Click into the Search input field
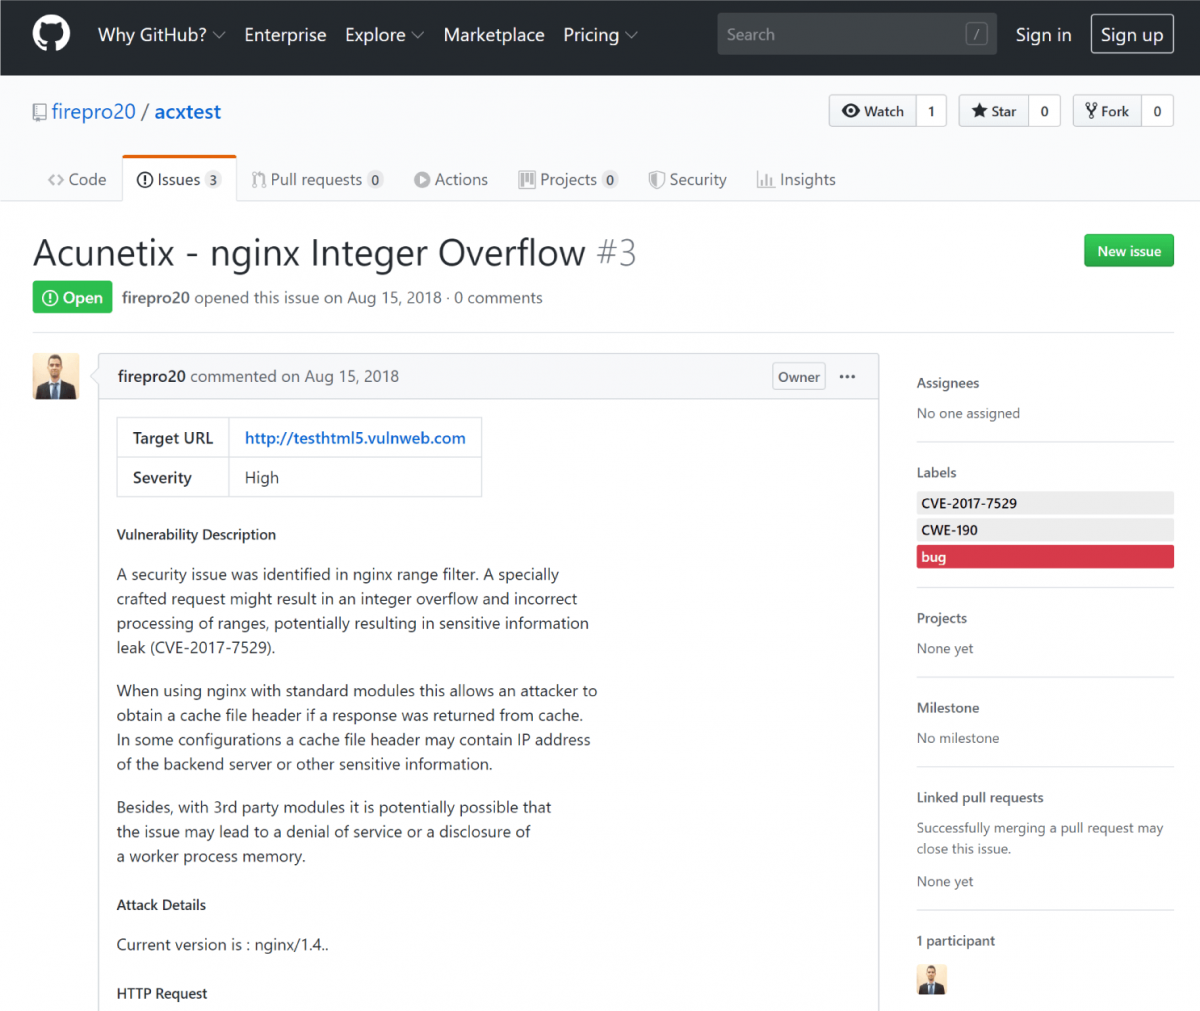The width and height of the screenshot is (1200, 1011). [x=840, y=35]
